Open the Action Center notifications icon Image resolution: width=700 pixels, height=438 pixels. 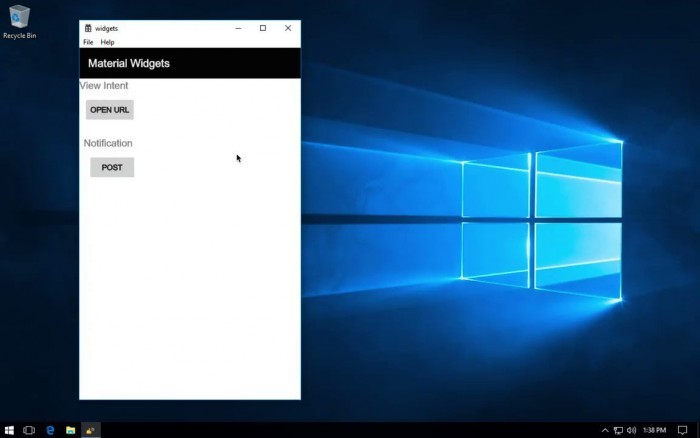(x=682, y=430)
